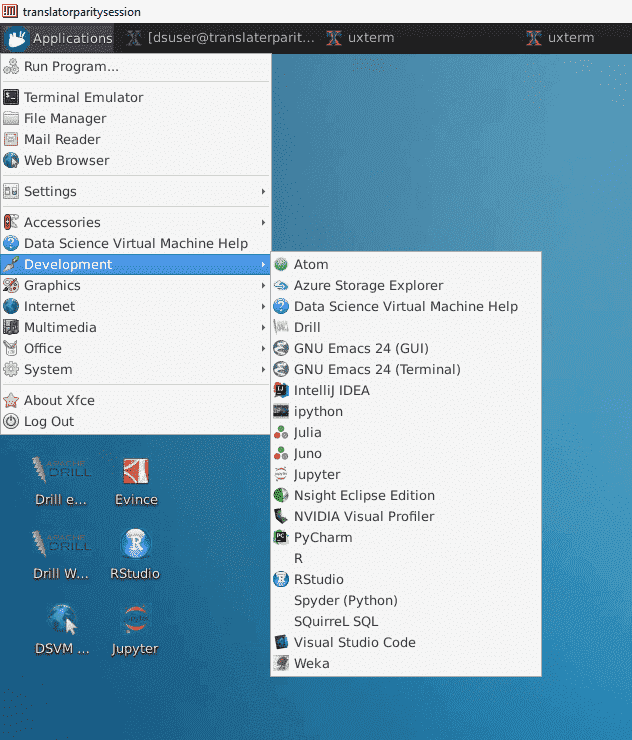This screenshot has height=740, width=632.
Task: Click the Drill icon in Development submenu
Action: click(x=281, y=327)
